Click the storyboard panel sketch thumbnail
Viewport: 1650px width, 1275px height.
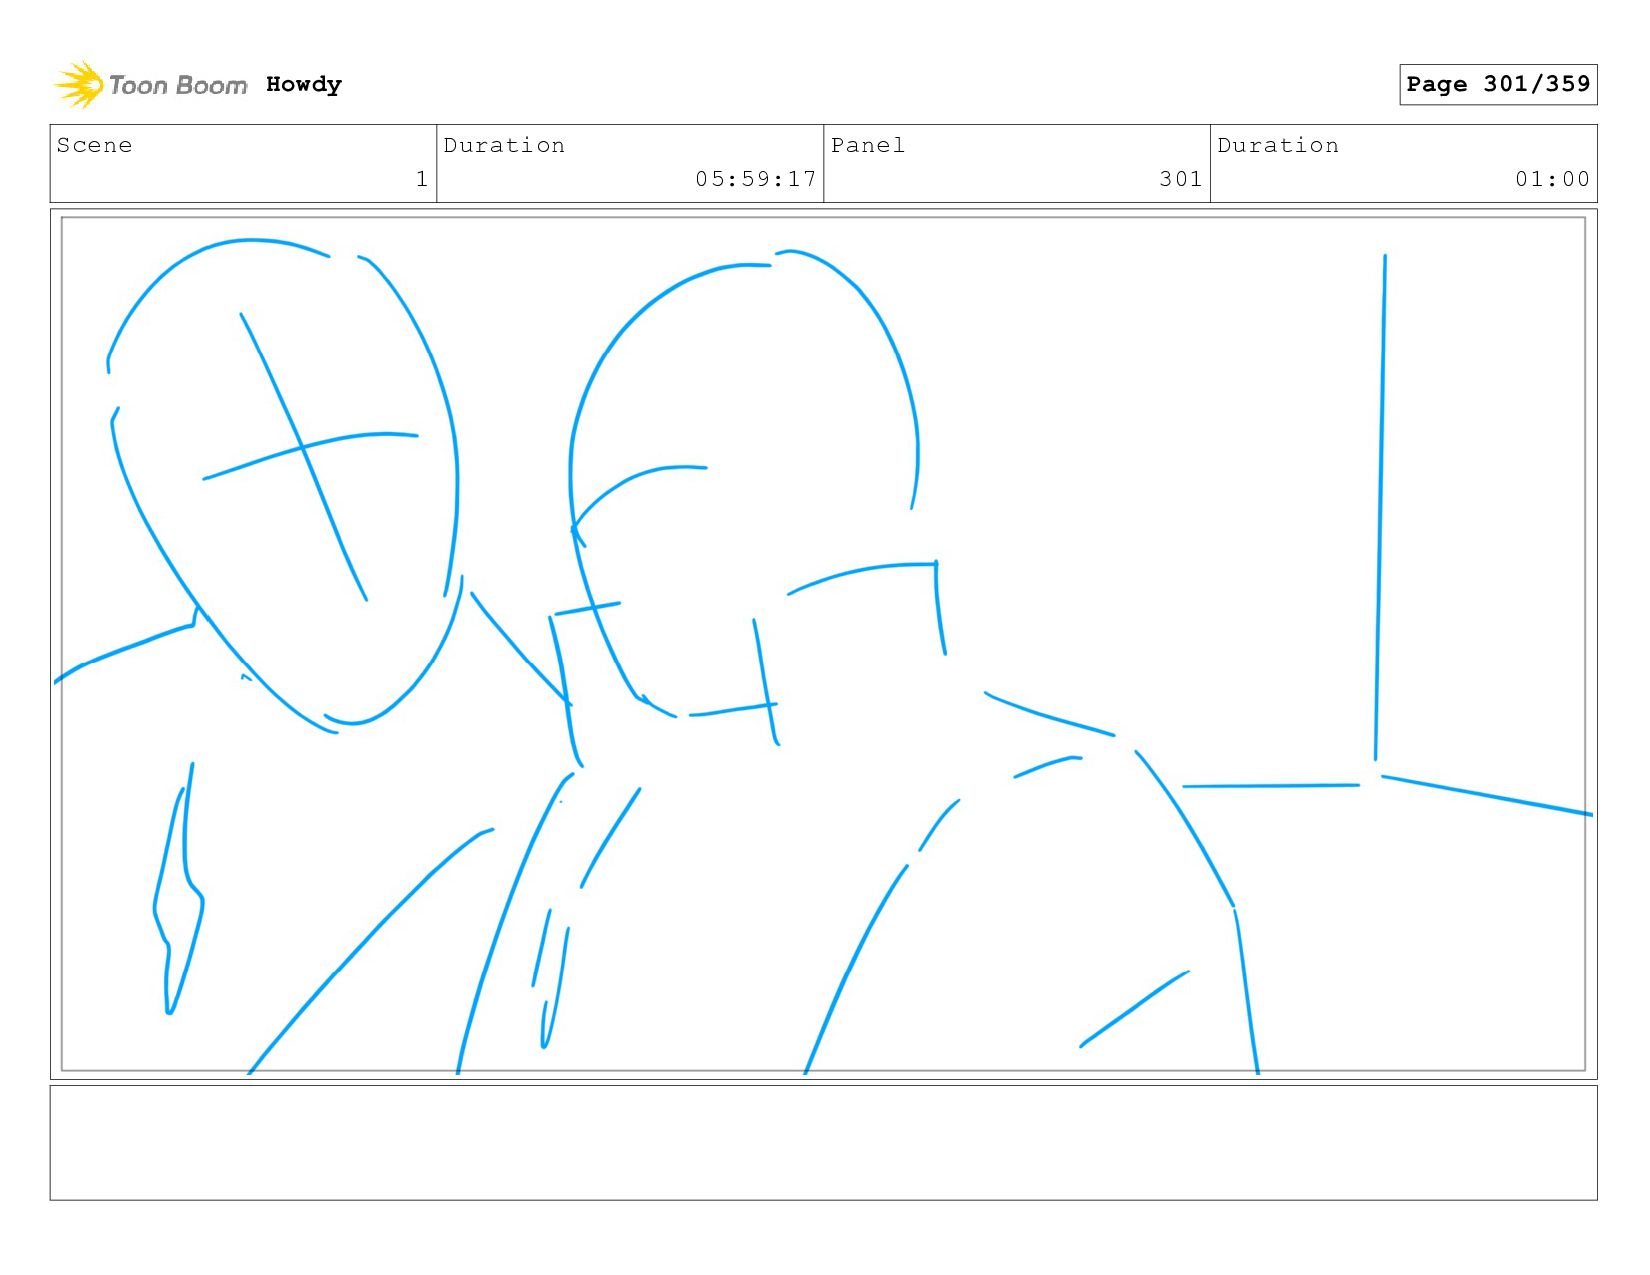[824, 644]
